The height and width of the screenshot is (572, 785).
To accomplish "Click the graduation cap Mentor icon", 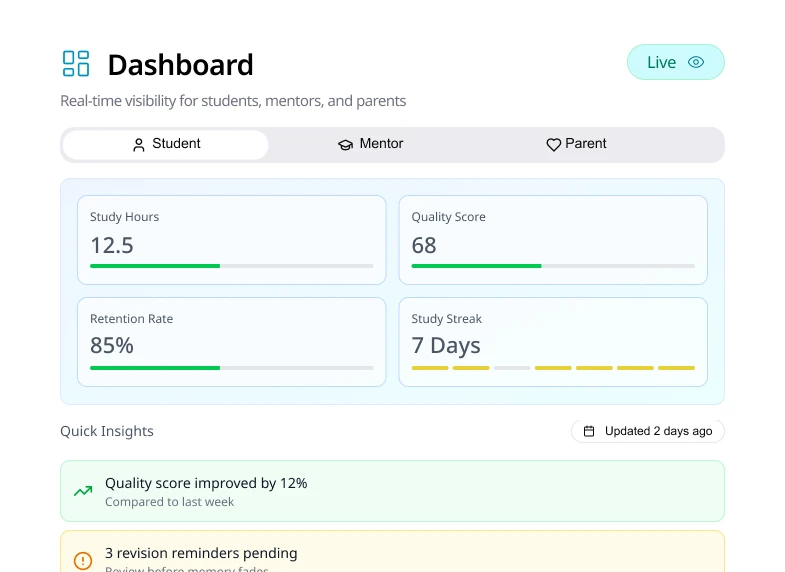I will [345, 145].
